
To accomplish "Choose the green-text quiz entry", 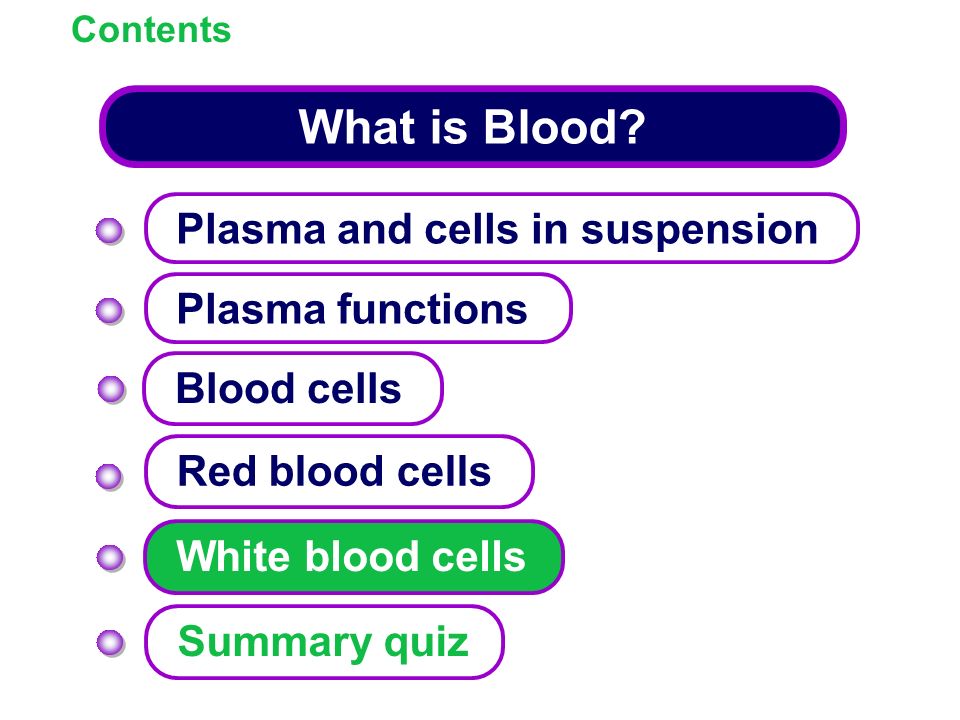I will click(x=324, y=642).
